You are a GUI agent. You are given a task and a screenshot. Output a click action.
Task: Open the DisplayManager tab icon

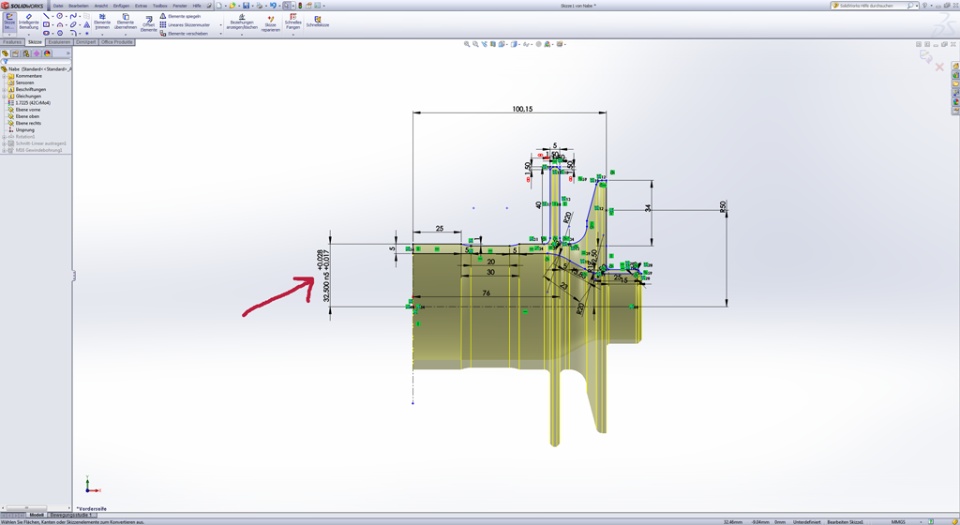point(47,53)
